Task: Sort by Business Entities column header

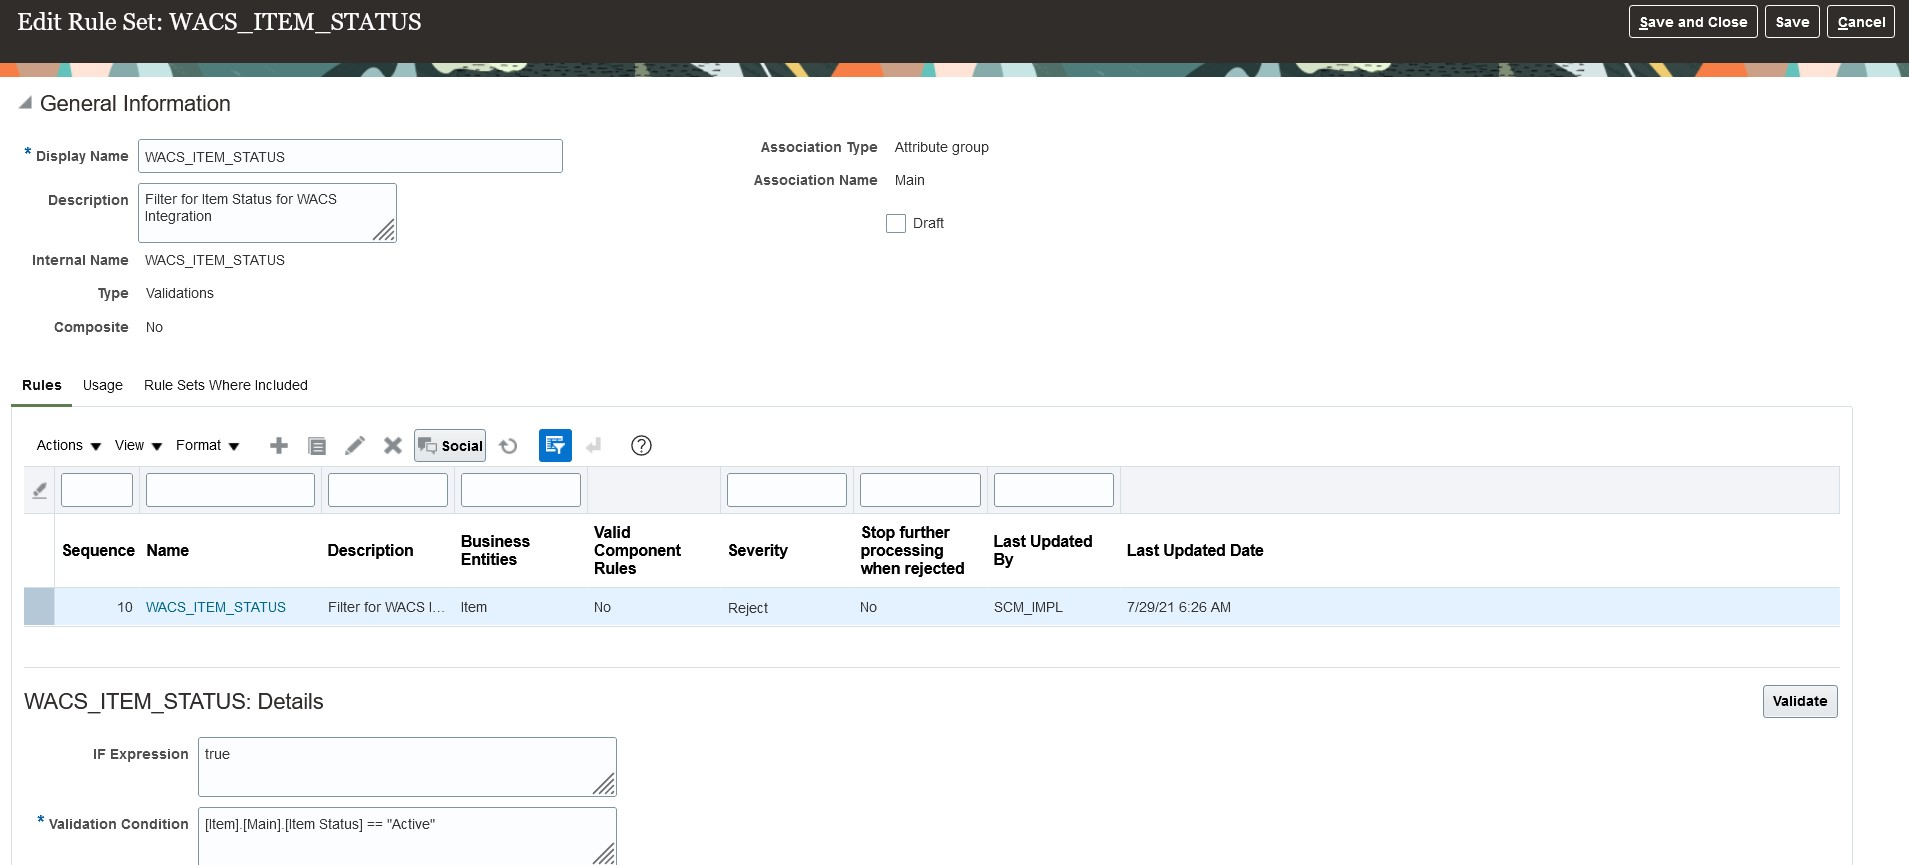Action: coord(495,550)
